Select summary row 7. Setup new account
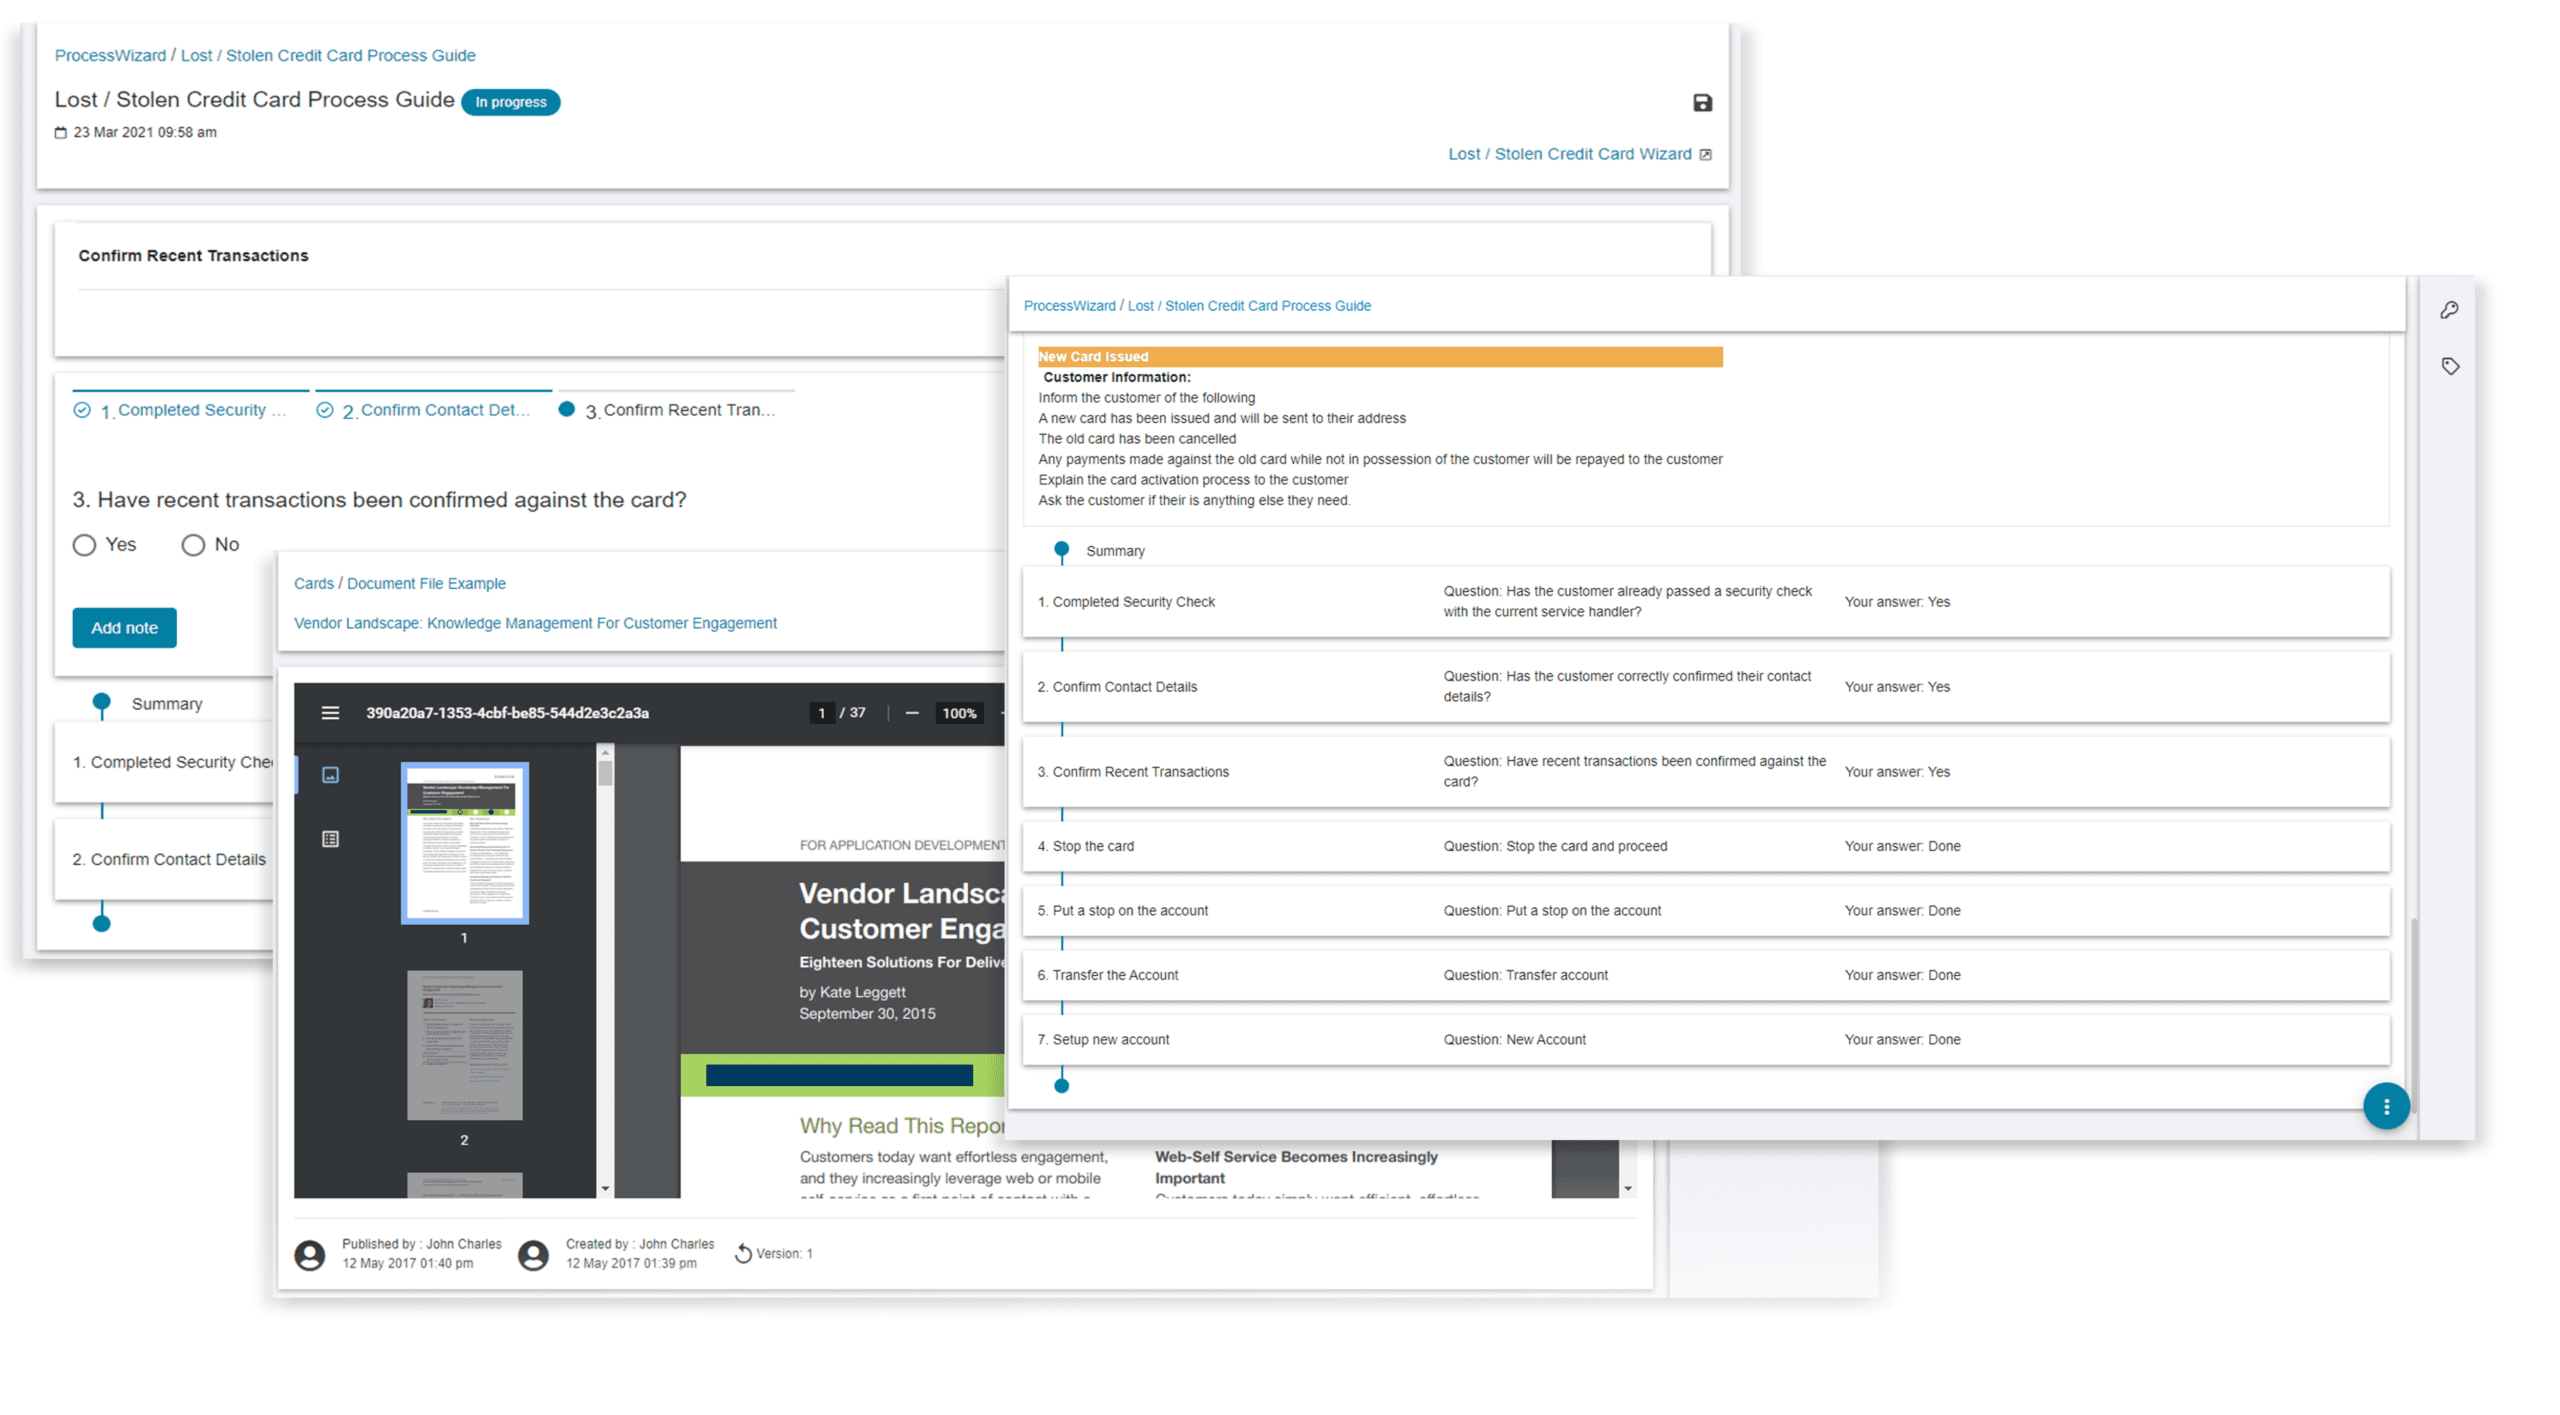 pos(1706,1040)
